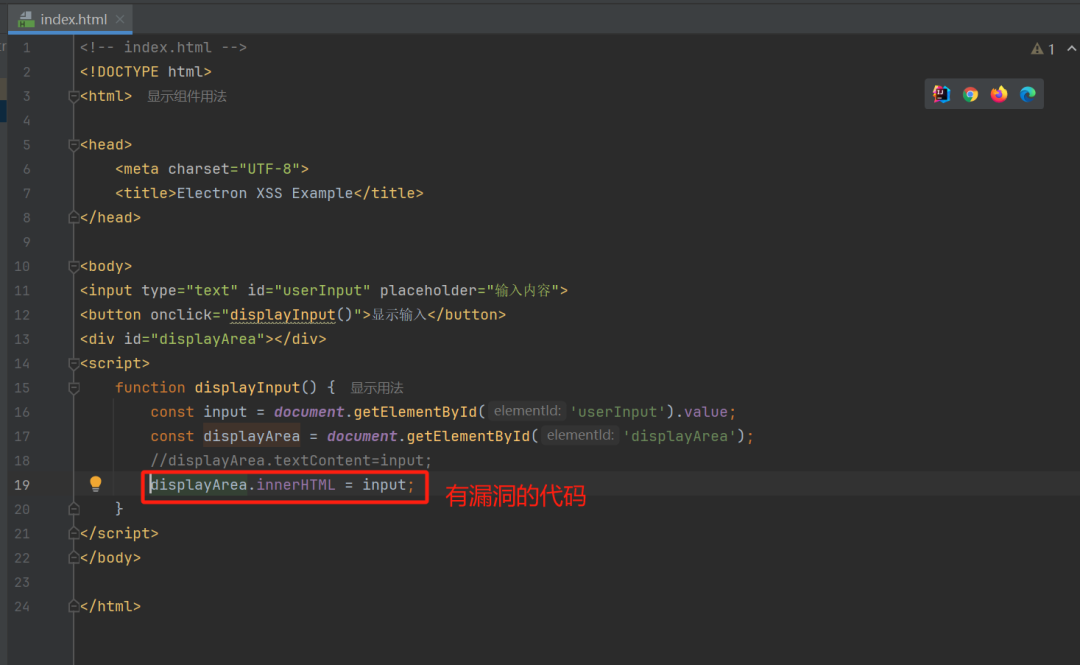This screenshot has width=1080, height=665.
Task: Click the warning triangle inspection indicator
Action: (x=1037, y=49)
